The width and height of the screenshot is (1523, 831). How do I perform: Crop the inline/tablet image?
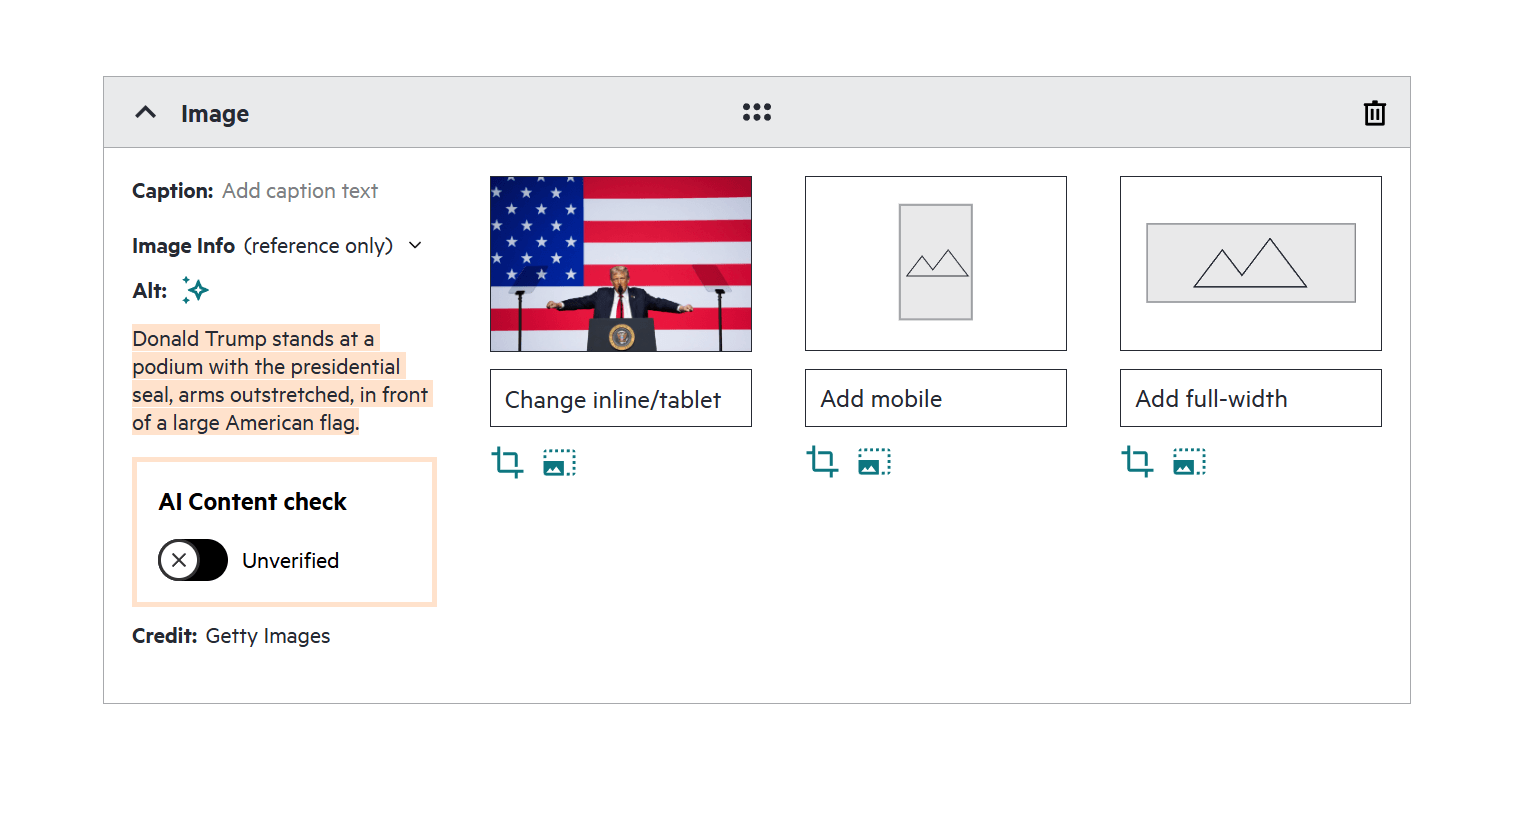(507, 462)
